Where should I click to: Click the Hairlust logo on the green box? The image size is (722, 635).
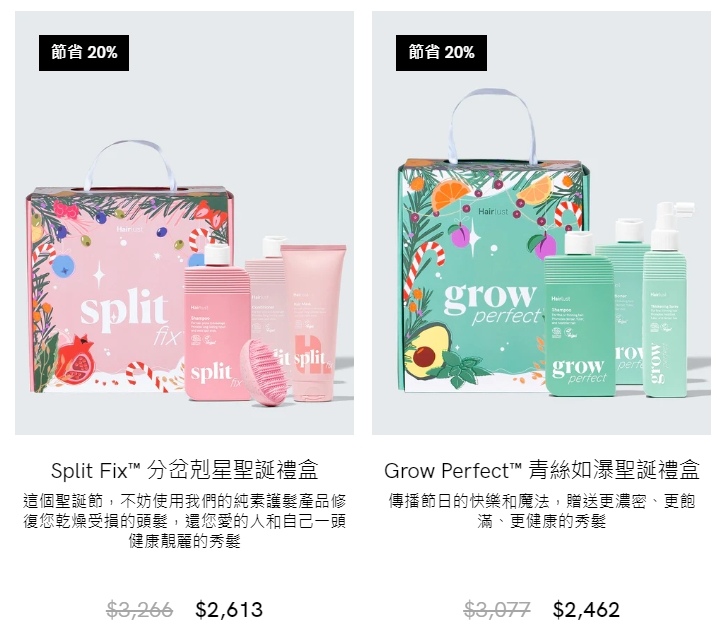[493, 211]
